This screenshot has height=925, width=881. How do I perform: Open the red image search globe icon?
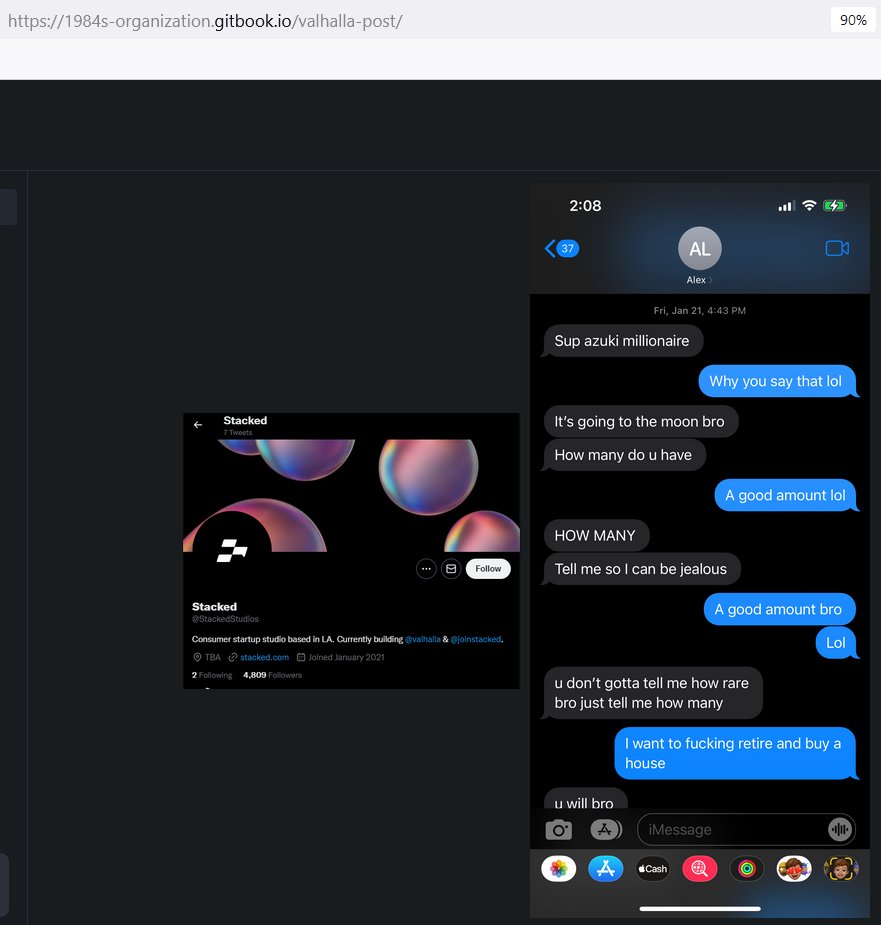[699, 868]
